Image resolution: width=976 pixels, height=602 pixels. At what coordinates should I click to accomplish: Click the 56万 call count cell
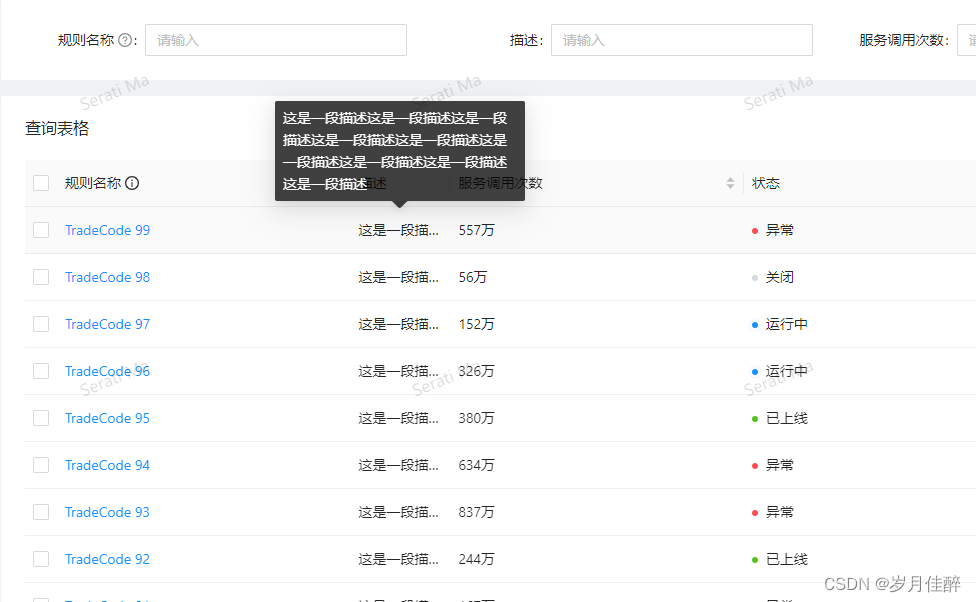pos(473,277)
